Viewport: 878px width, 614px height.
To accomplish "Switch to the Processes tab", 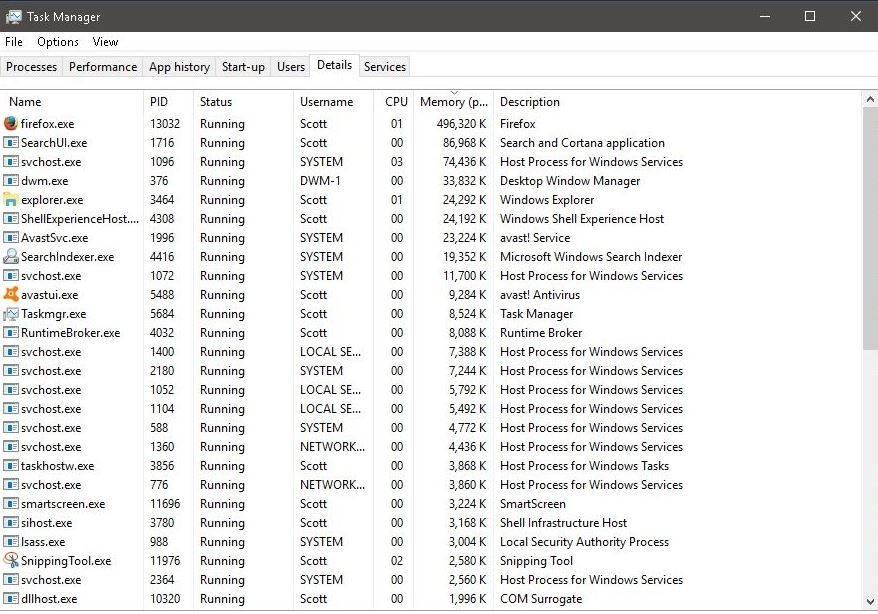I will click(x=31, y=67).
